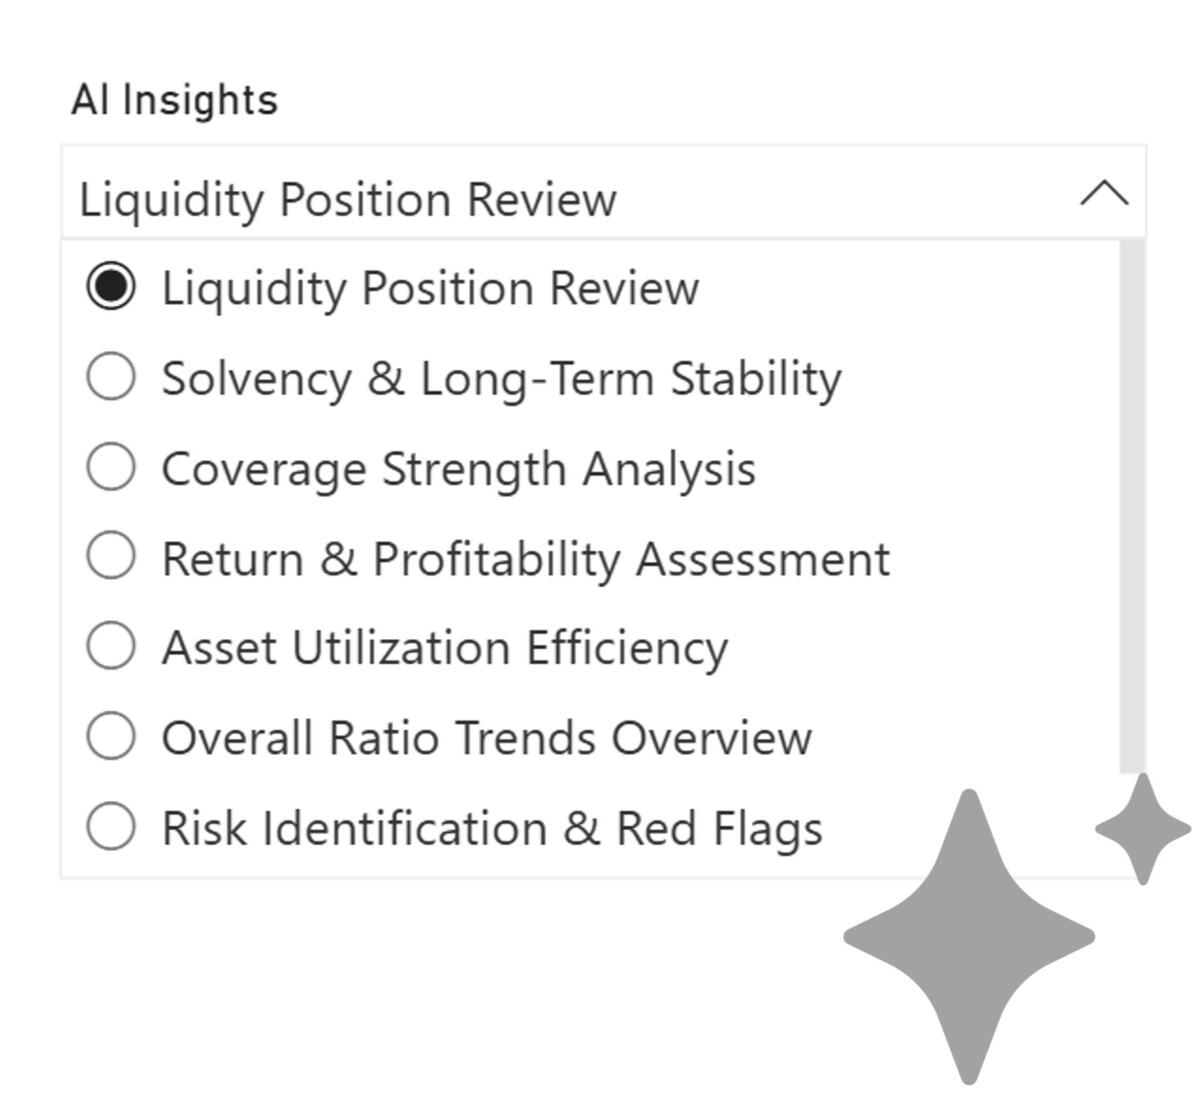Click the Coverage Strength Analysis option text
This screenshot has height=1112, width=1200.
point(458,469)
